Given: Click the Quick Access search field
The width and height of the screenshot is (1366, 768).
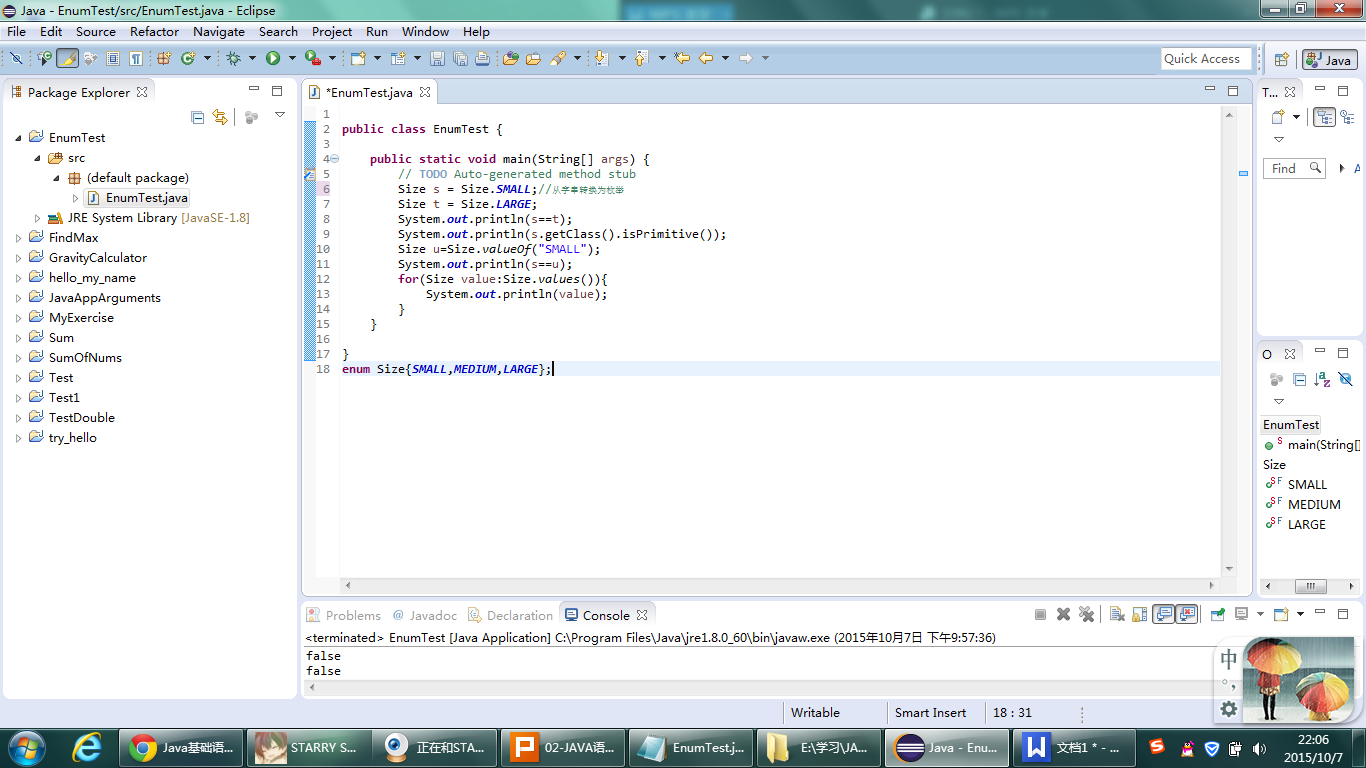Looking at the screenshot, I should coord(1207,59).
